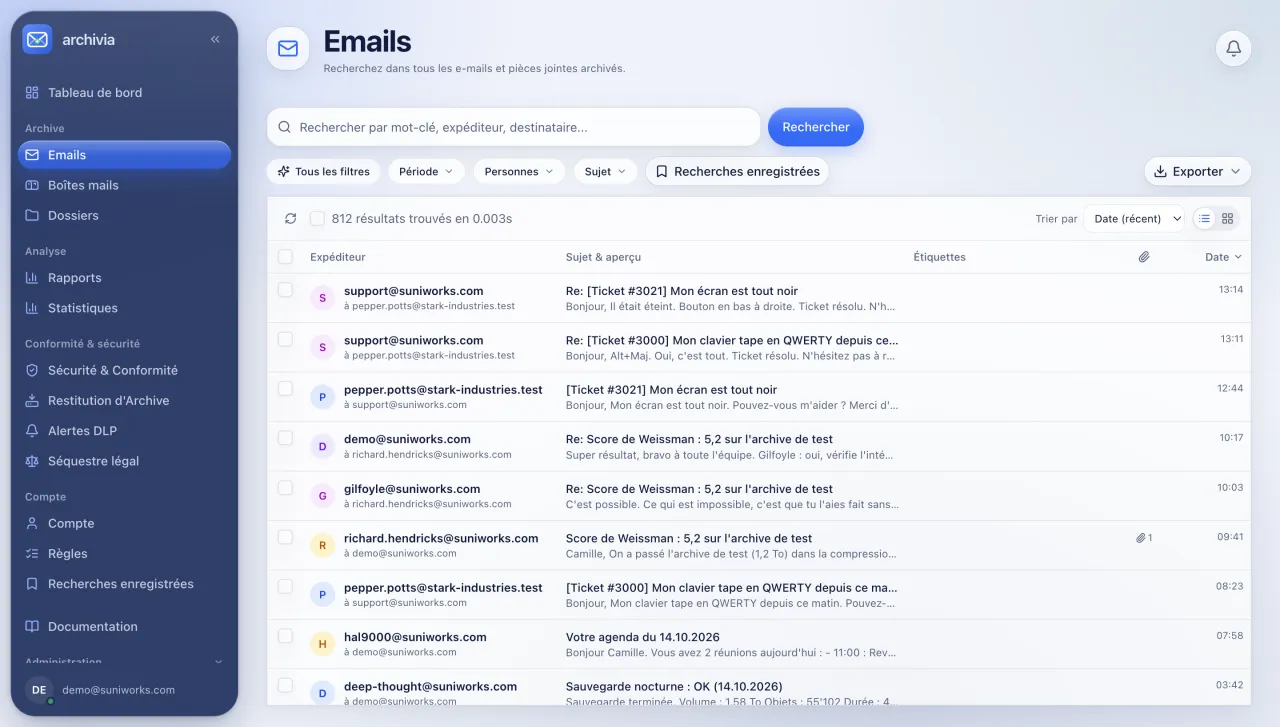1280x727 pixels.
Task: Tick the select-all checkbox beside 812 résultats
Action: tap(317, 218)
